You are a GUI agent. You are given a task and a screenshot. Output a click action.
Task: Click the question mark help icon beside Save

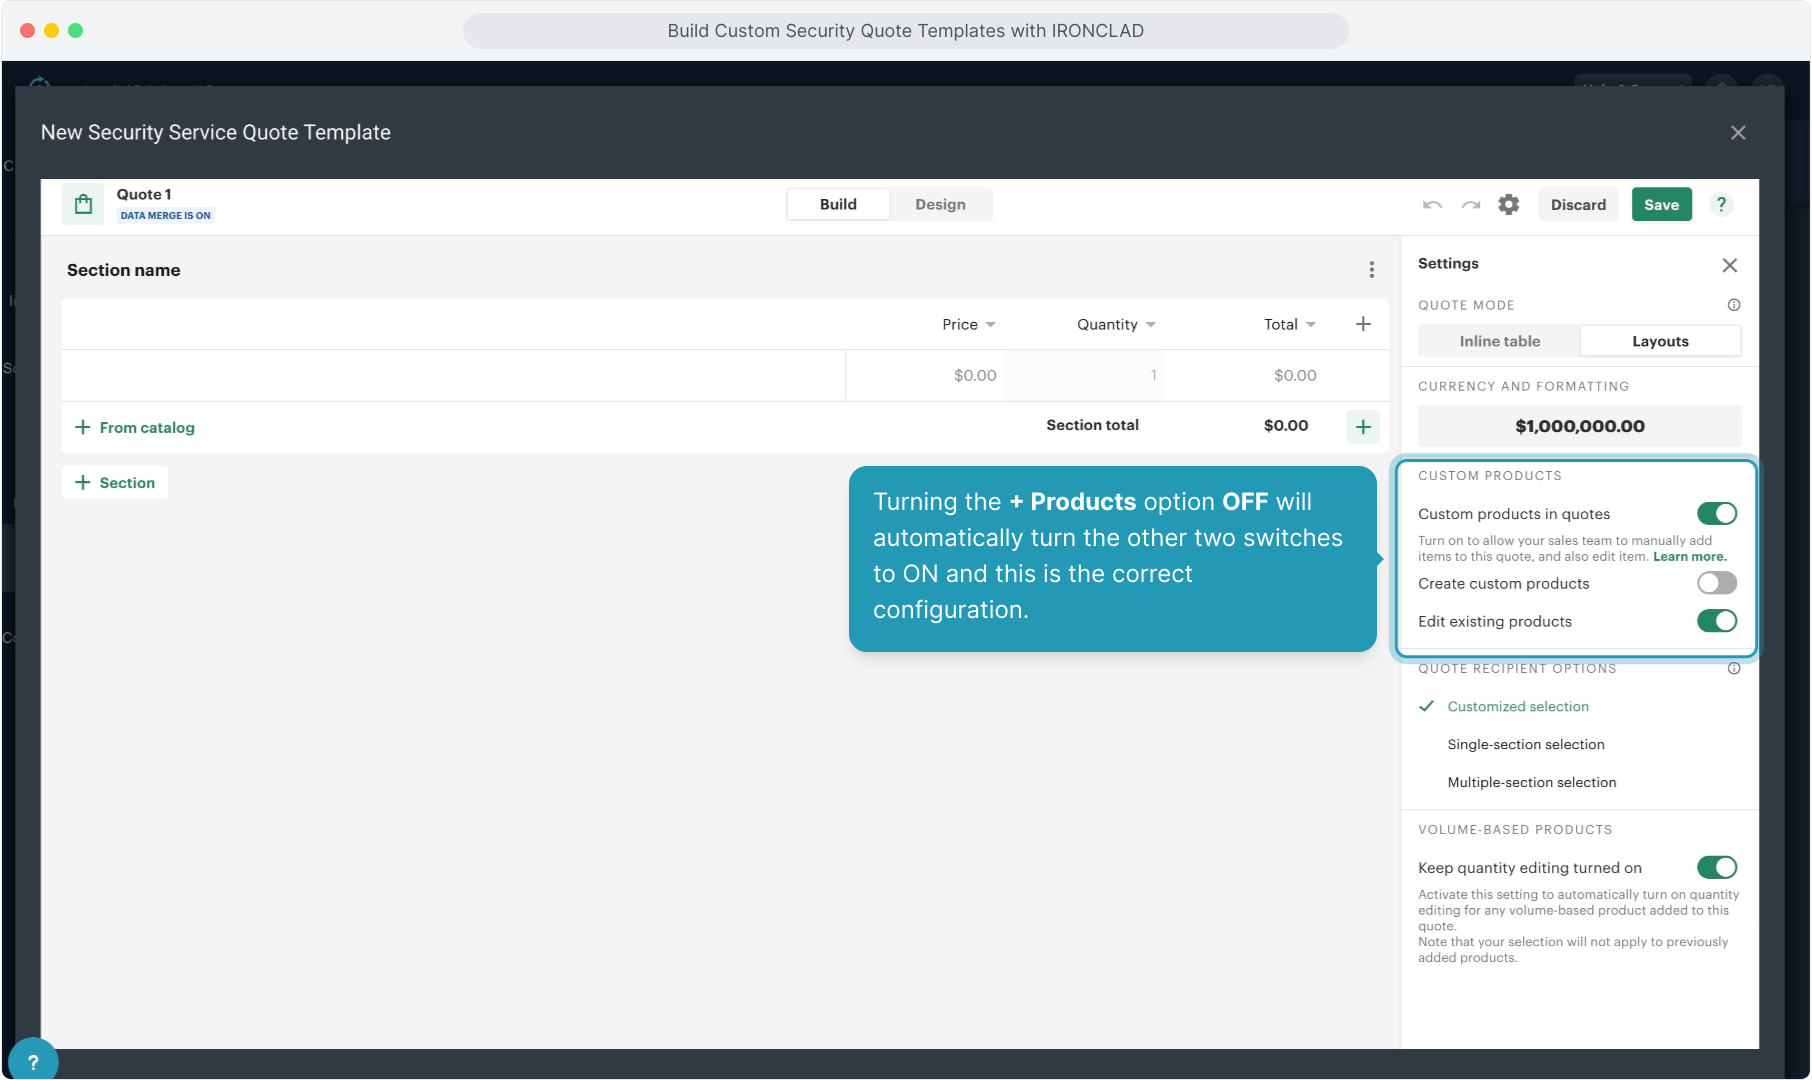pos(1721,205)
